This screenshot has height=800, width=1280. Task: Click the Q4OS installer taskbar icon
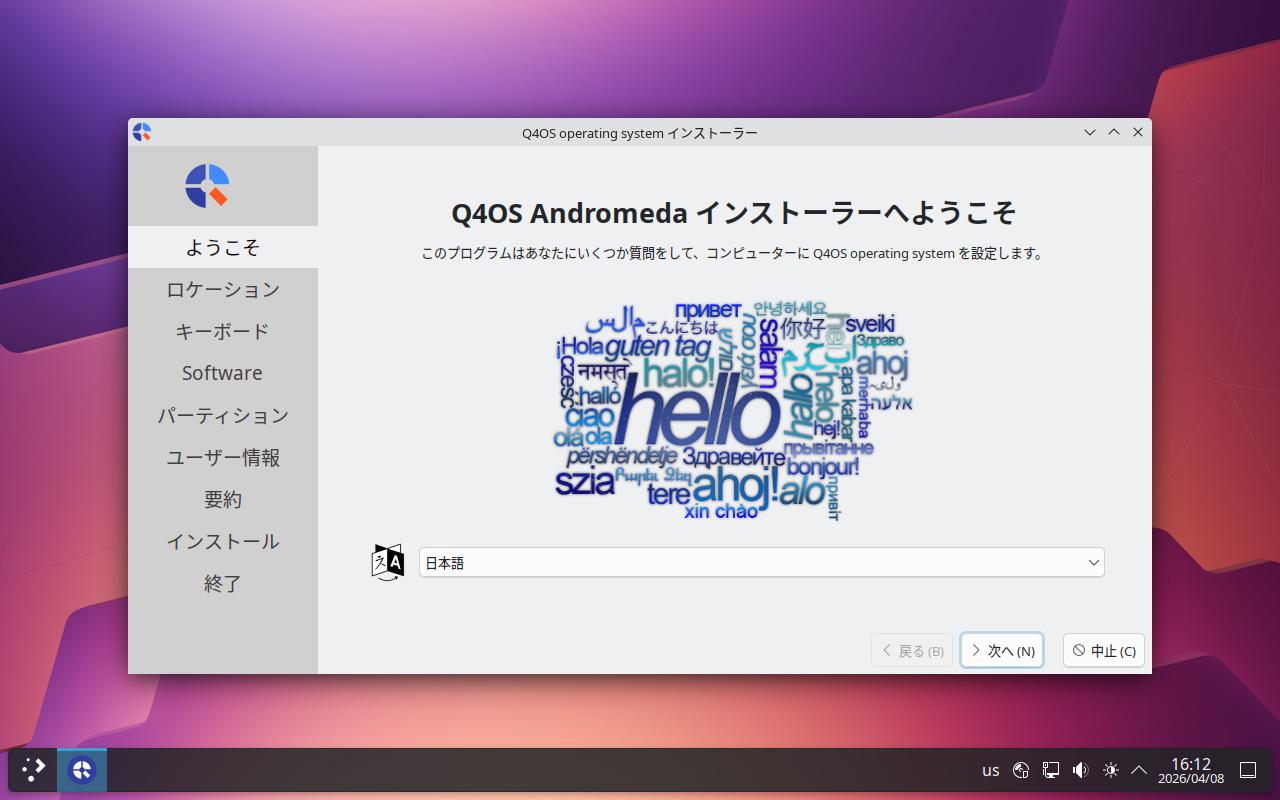click(x=82, y=770)
